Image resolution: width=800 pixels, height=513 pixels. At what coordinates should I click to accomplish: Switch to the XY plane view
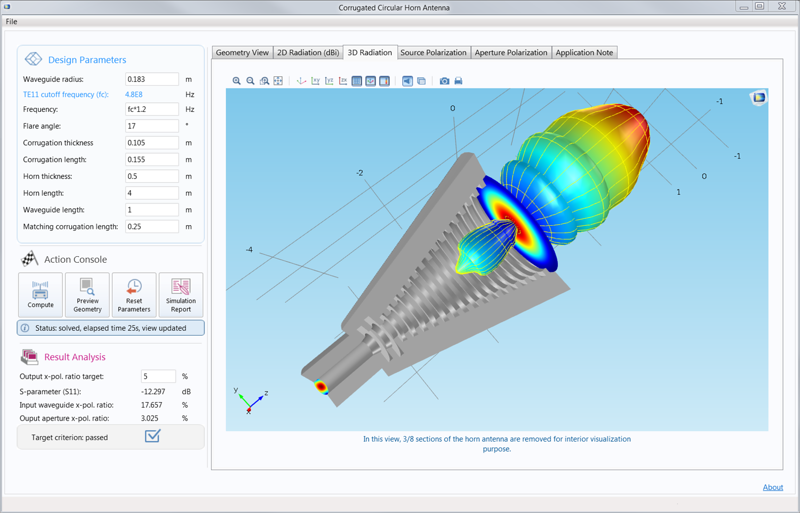[x=315, y=81]
